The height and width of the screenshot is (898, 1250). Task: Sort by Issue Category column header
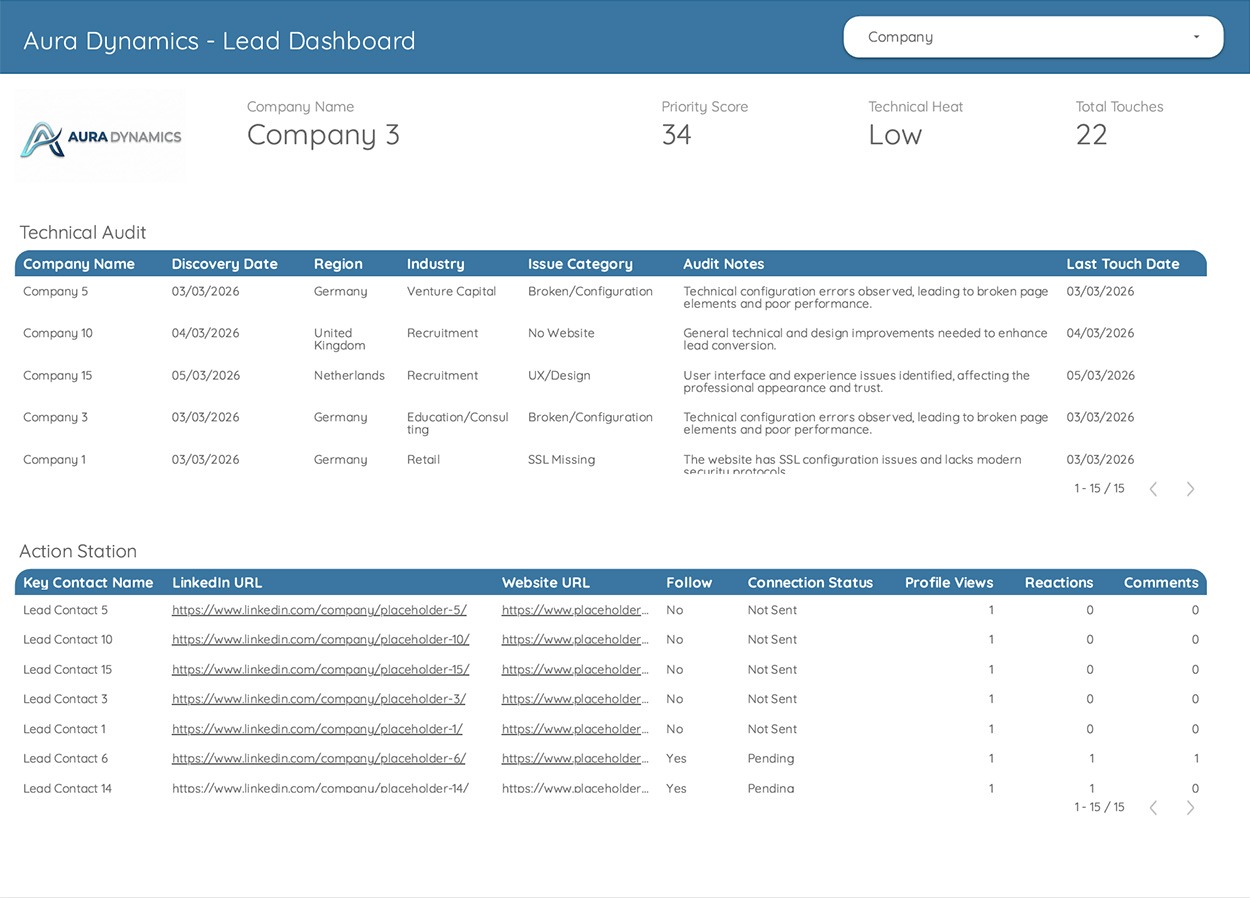click(580, 264)
